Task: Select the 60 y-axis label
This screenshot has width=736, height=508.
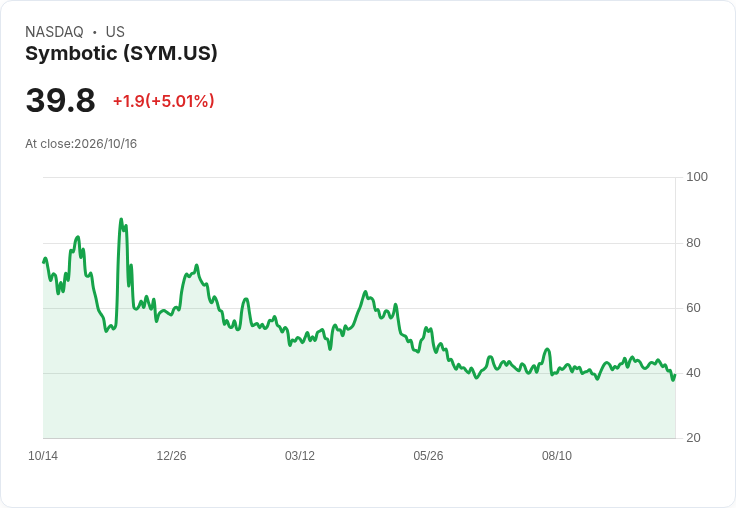Action: tap(693, 308)
